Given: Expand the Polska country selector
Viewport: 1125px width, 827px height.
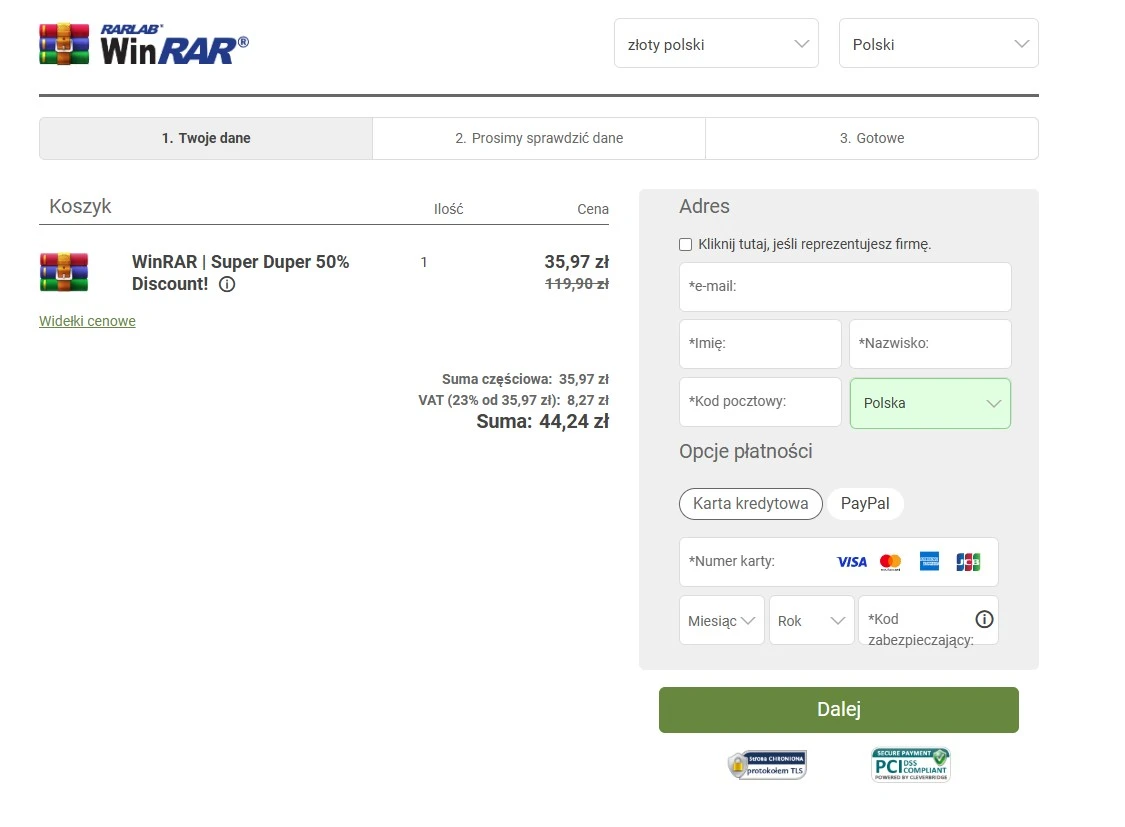Looking at the screenshot, I should (x=930, y=402).
